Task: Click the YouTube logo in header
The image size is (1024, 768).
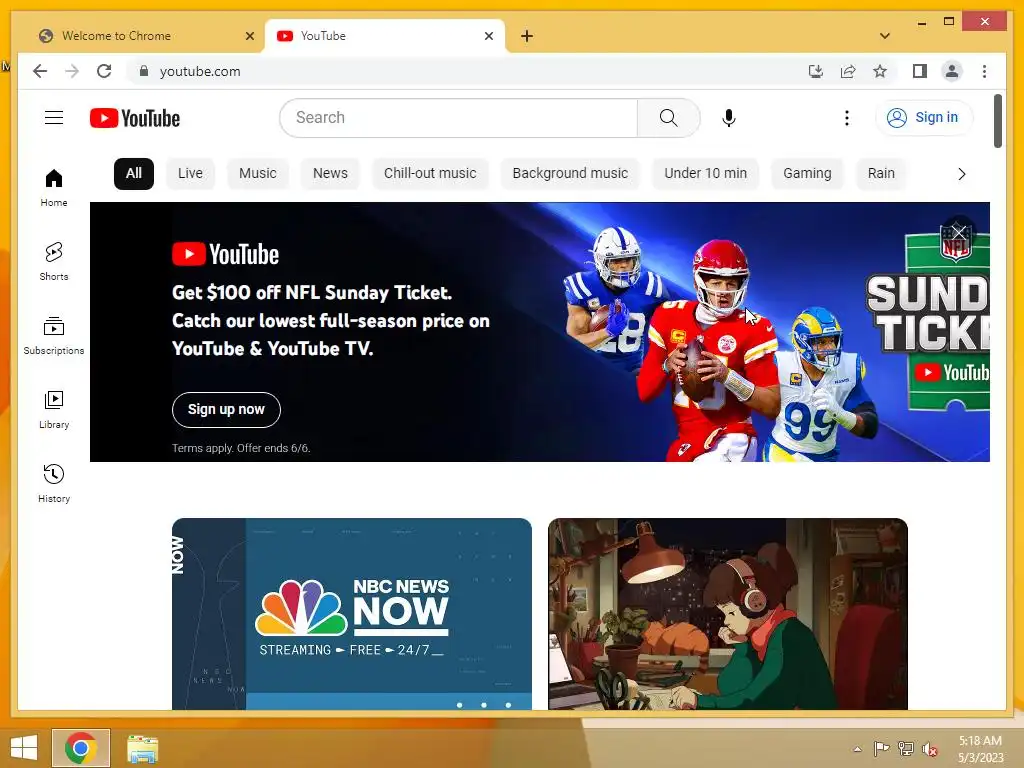Action: [135, 118]
